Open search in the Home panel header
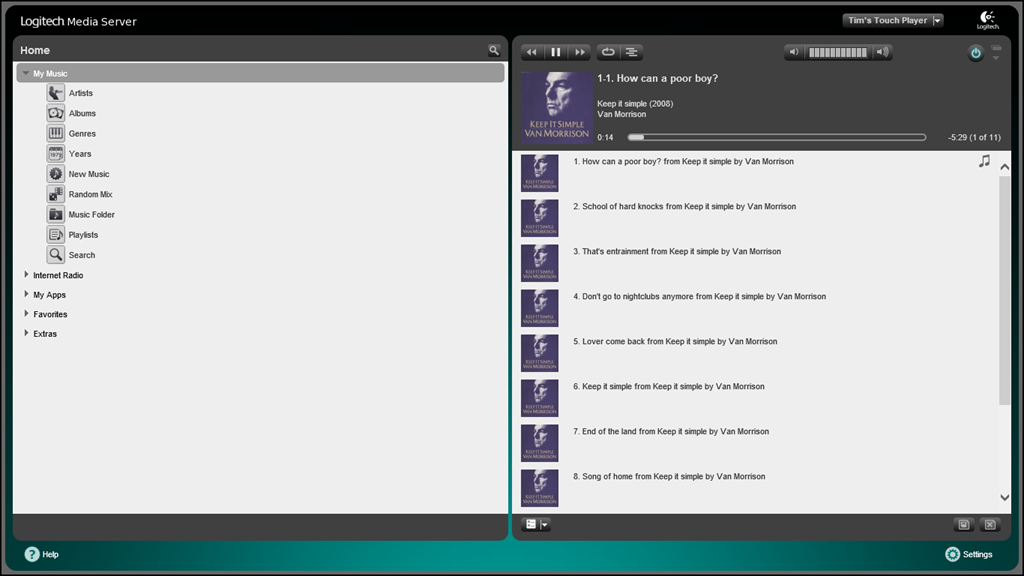The height and width of the screenshot is (576, 1024). tap(494, 50)
